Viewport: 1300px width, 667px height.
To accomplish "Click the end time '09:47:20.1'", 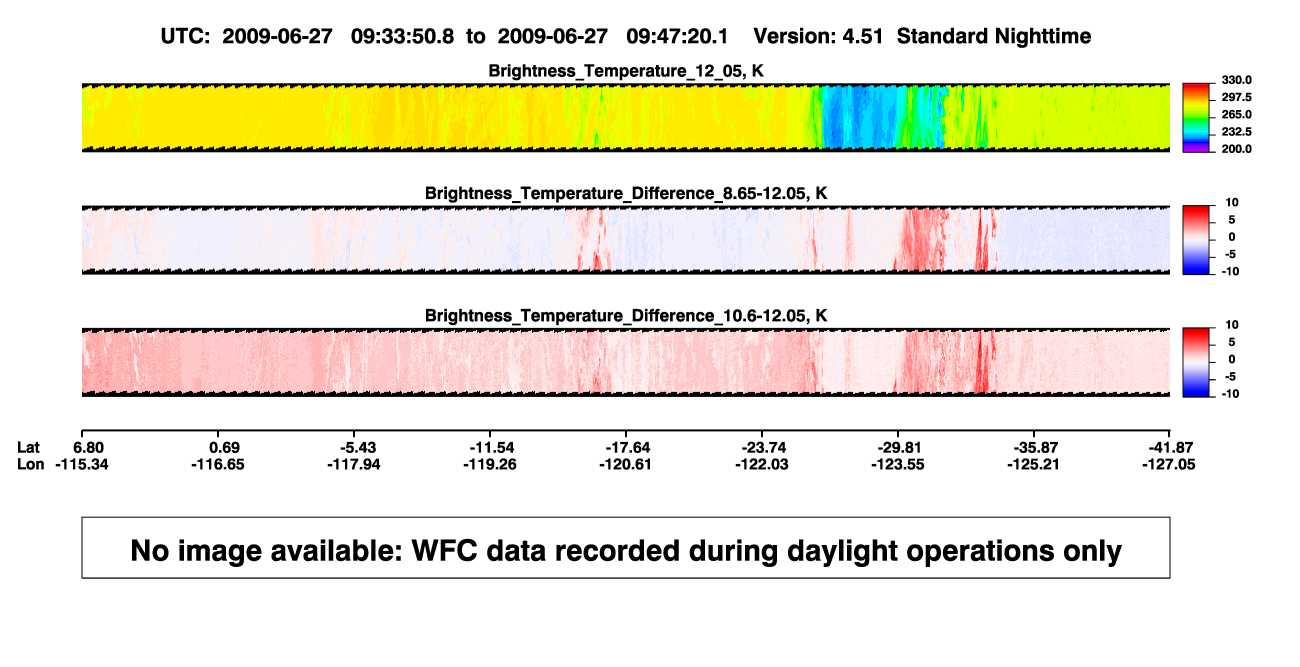I will click(677, 36).
